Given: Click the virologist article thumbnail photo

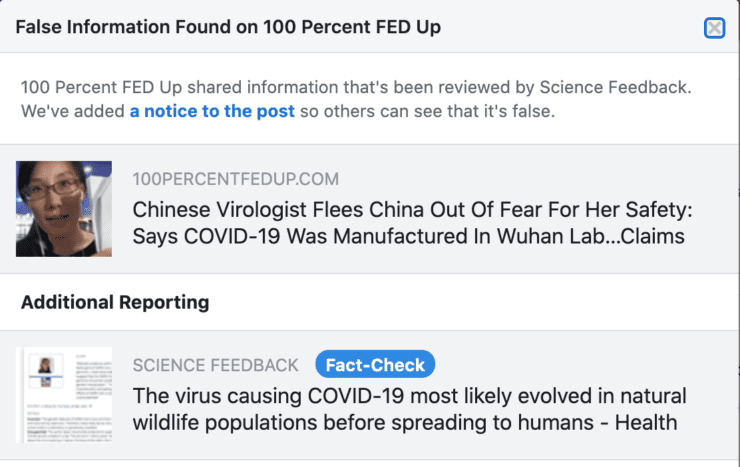Looking at the screenshot, I should pyautogui.click(x=64, y=209).
